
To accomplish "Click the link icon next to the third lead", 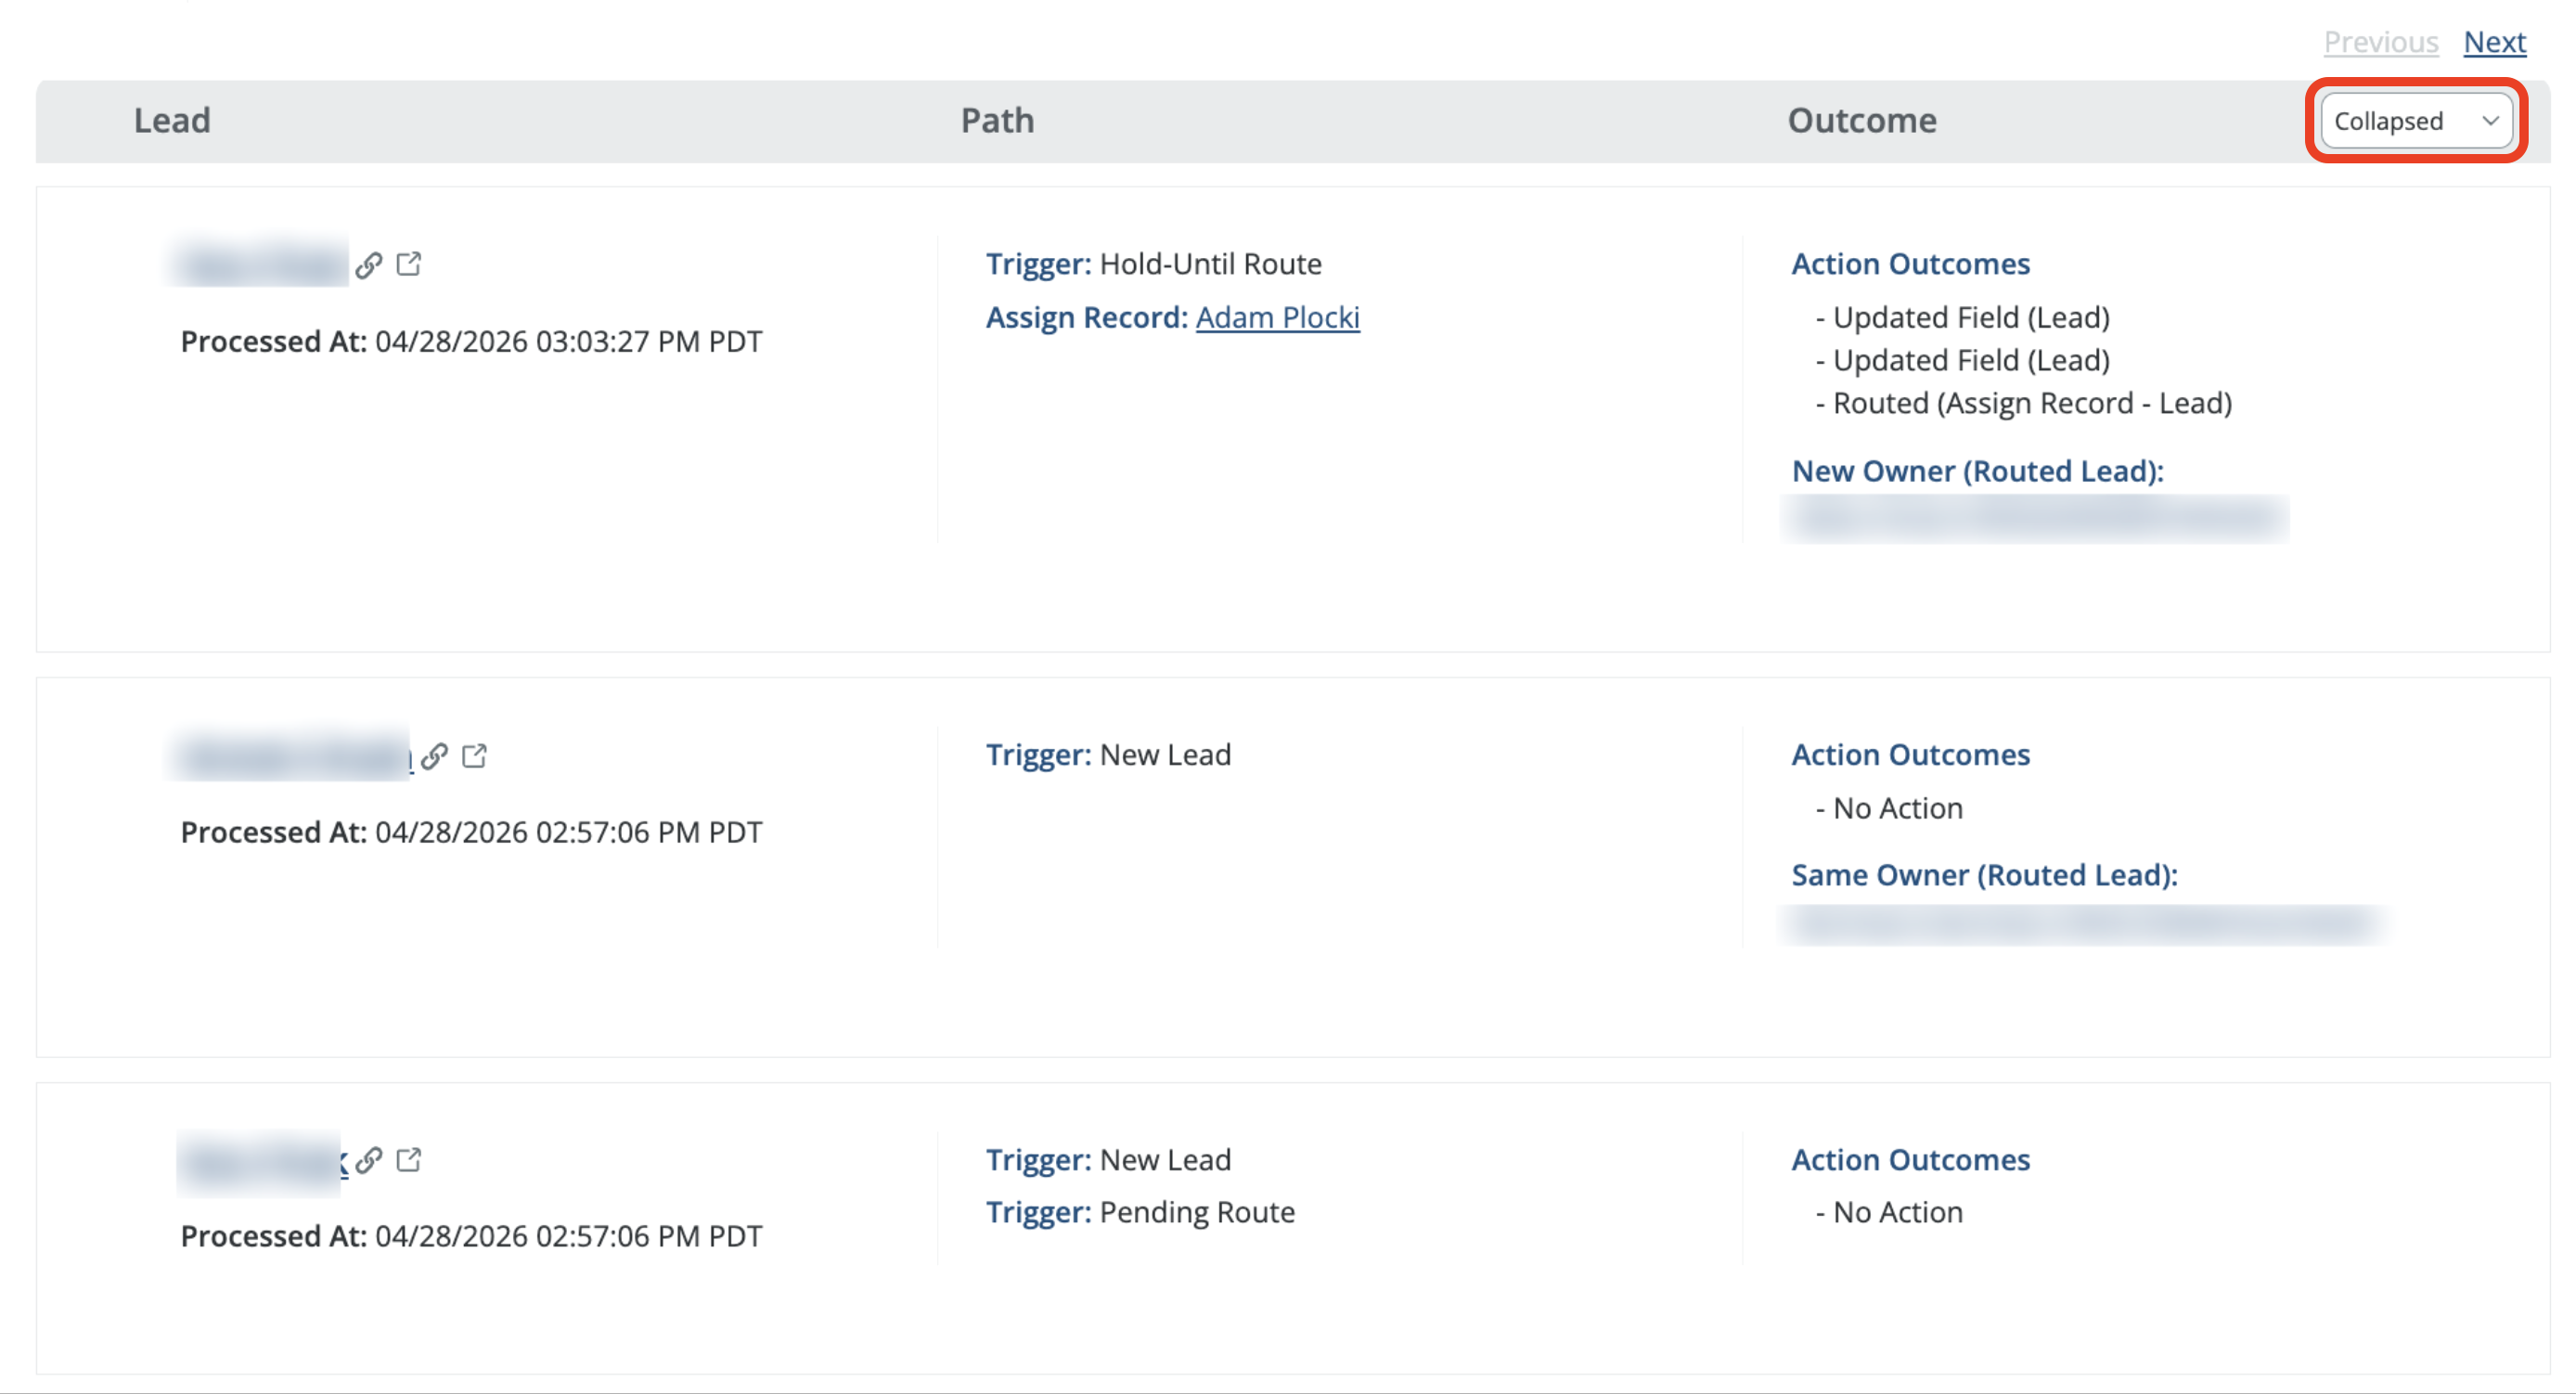I will click(x=369, y=1160).
